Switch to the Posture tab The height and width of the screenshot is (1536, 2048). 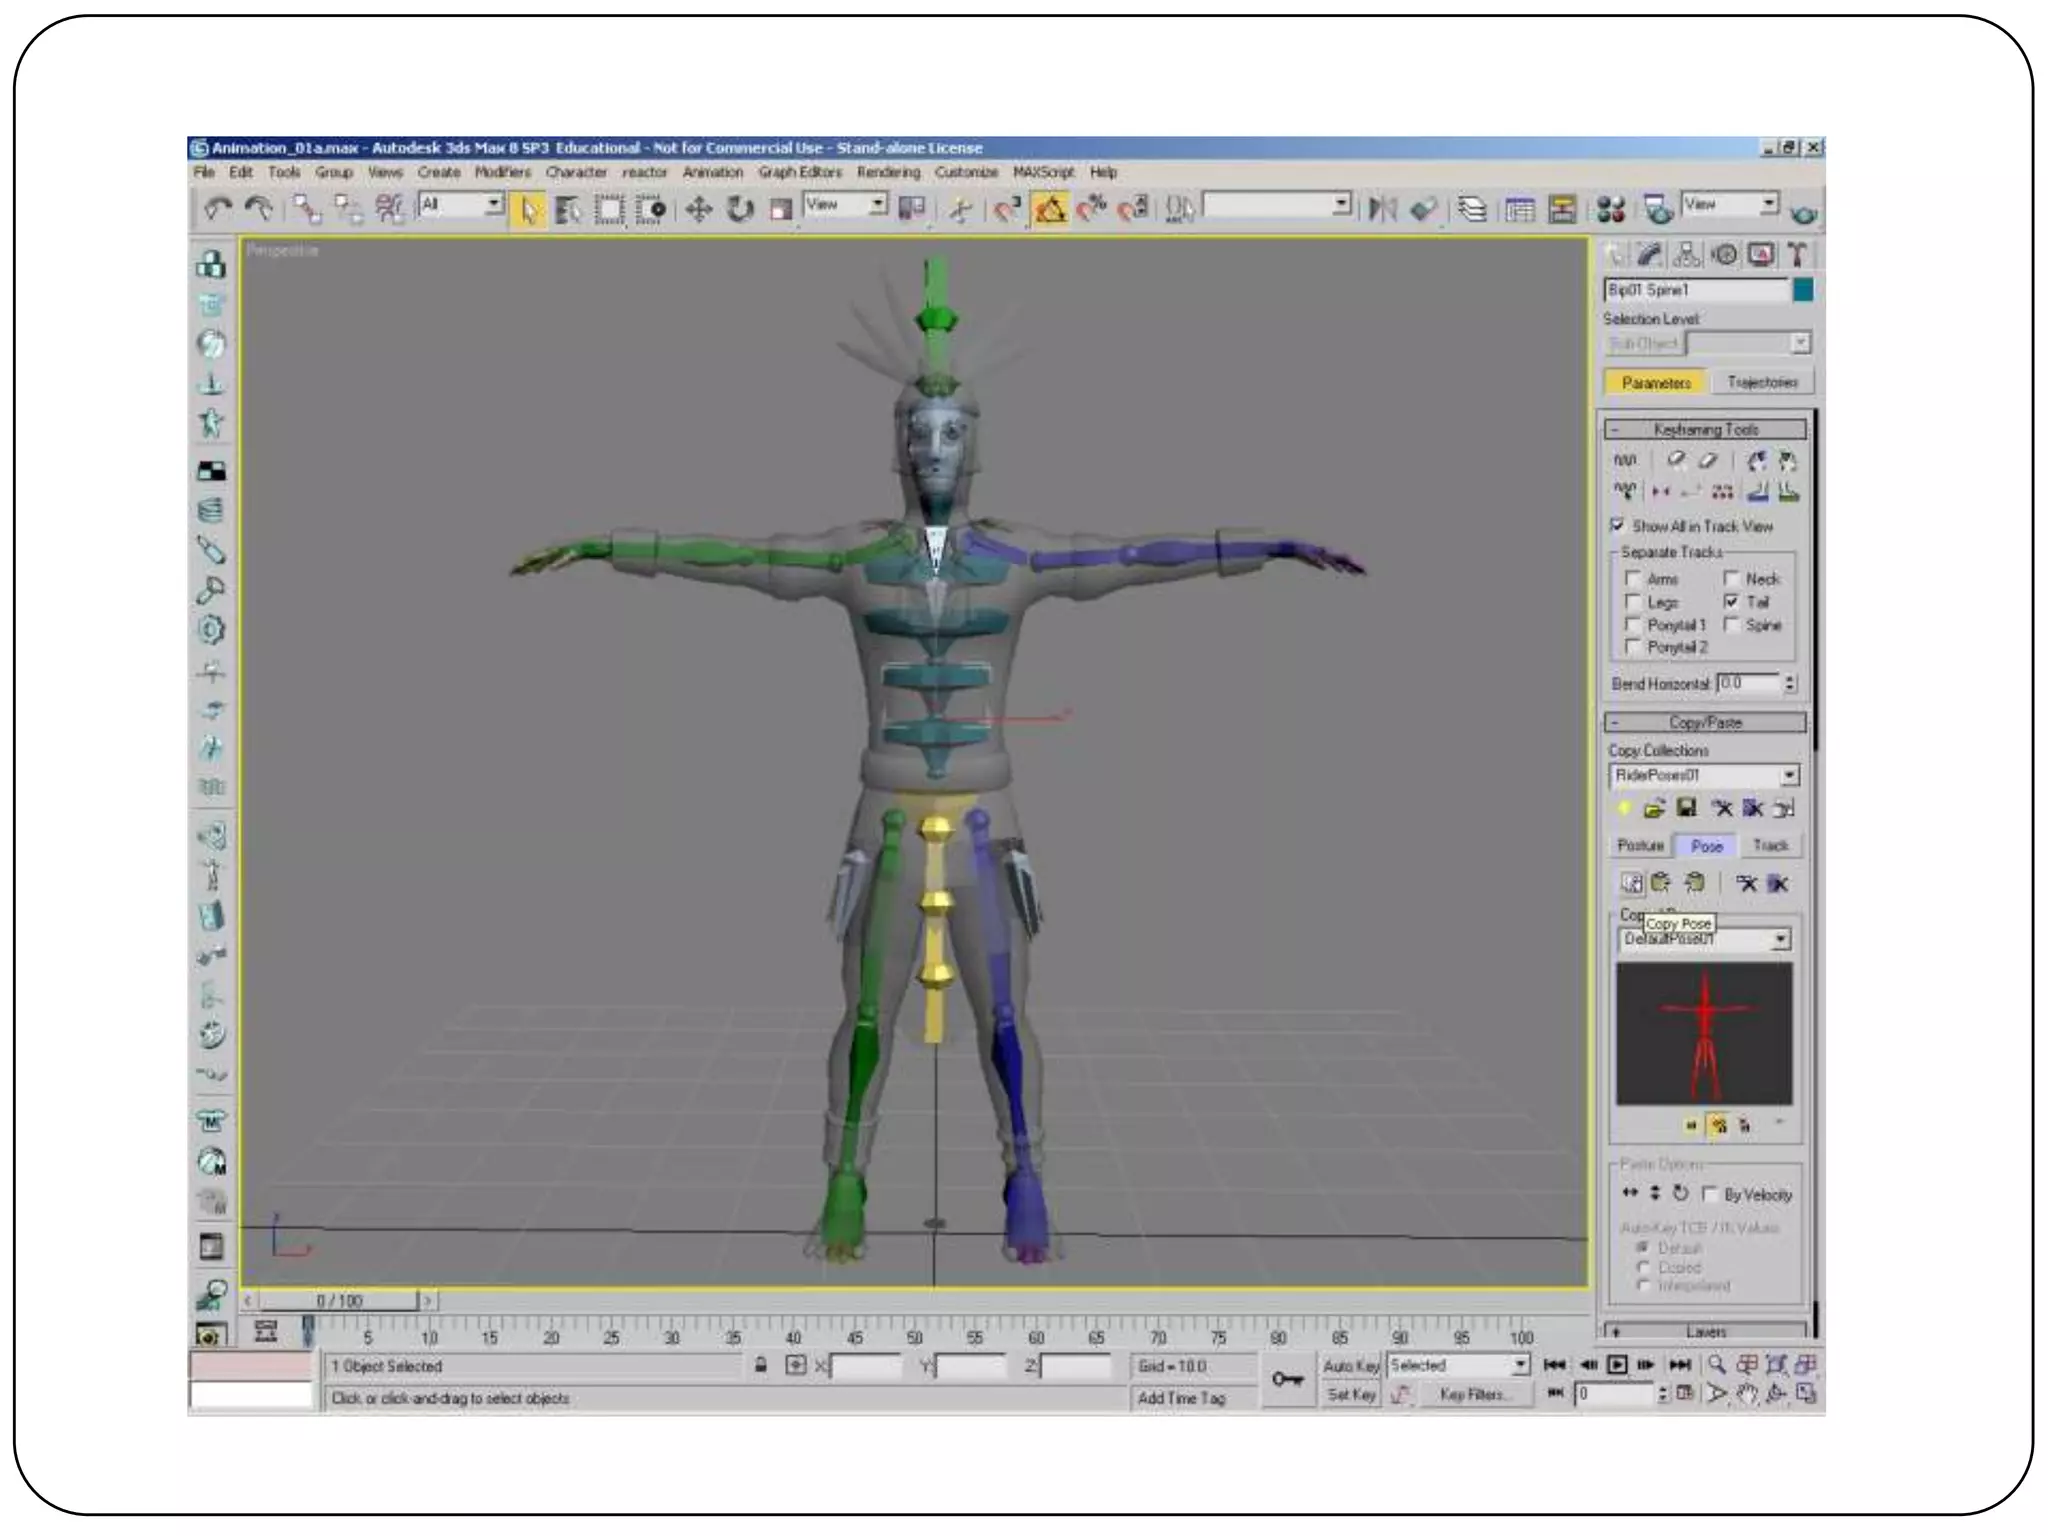(x=1640, y=846)
